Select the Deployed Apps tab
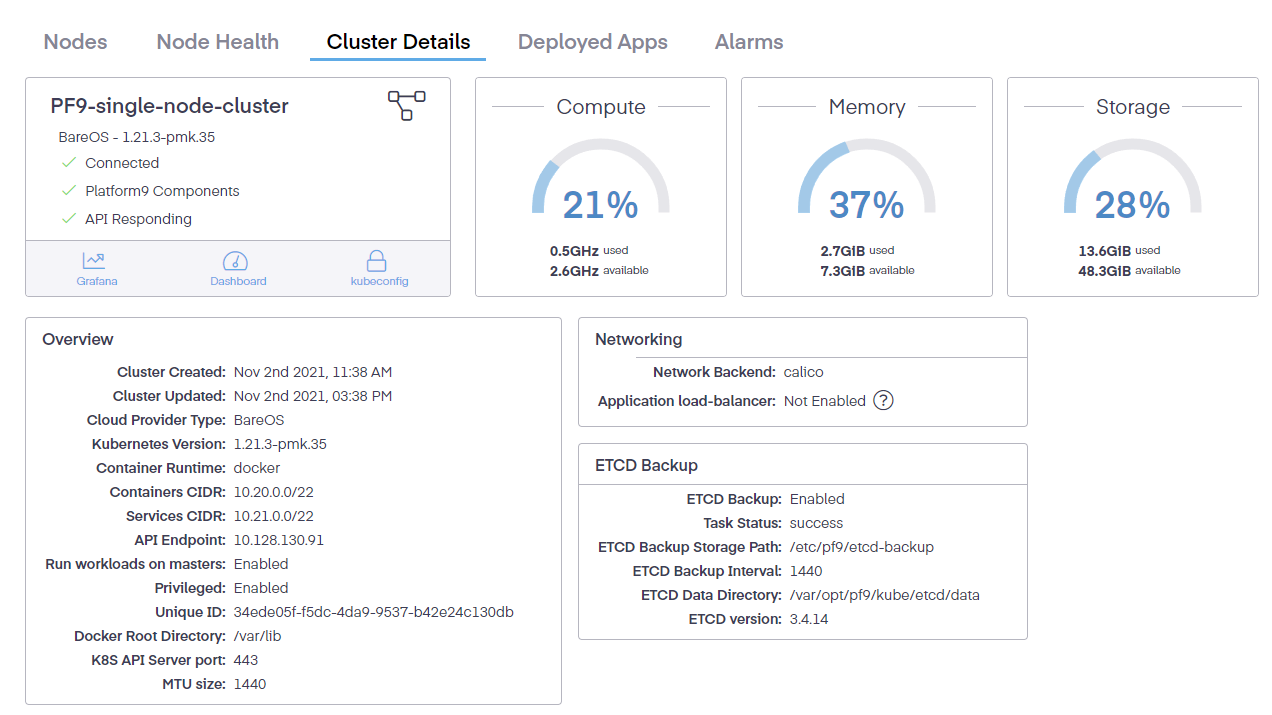Image resolution: width=1272 pixels, height=715 pixels. 592,42
